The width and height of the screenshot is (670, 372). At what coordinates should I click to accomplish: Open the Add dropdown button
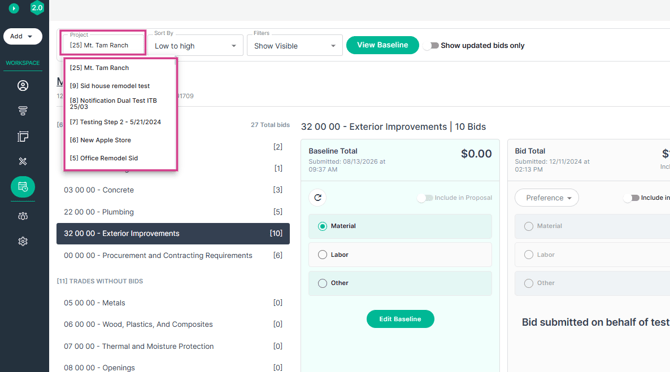(x=23, y=36)
